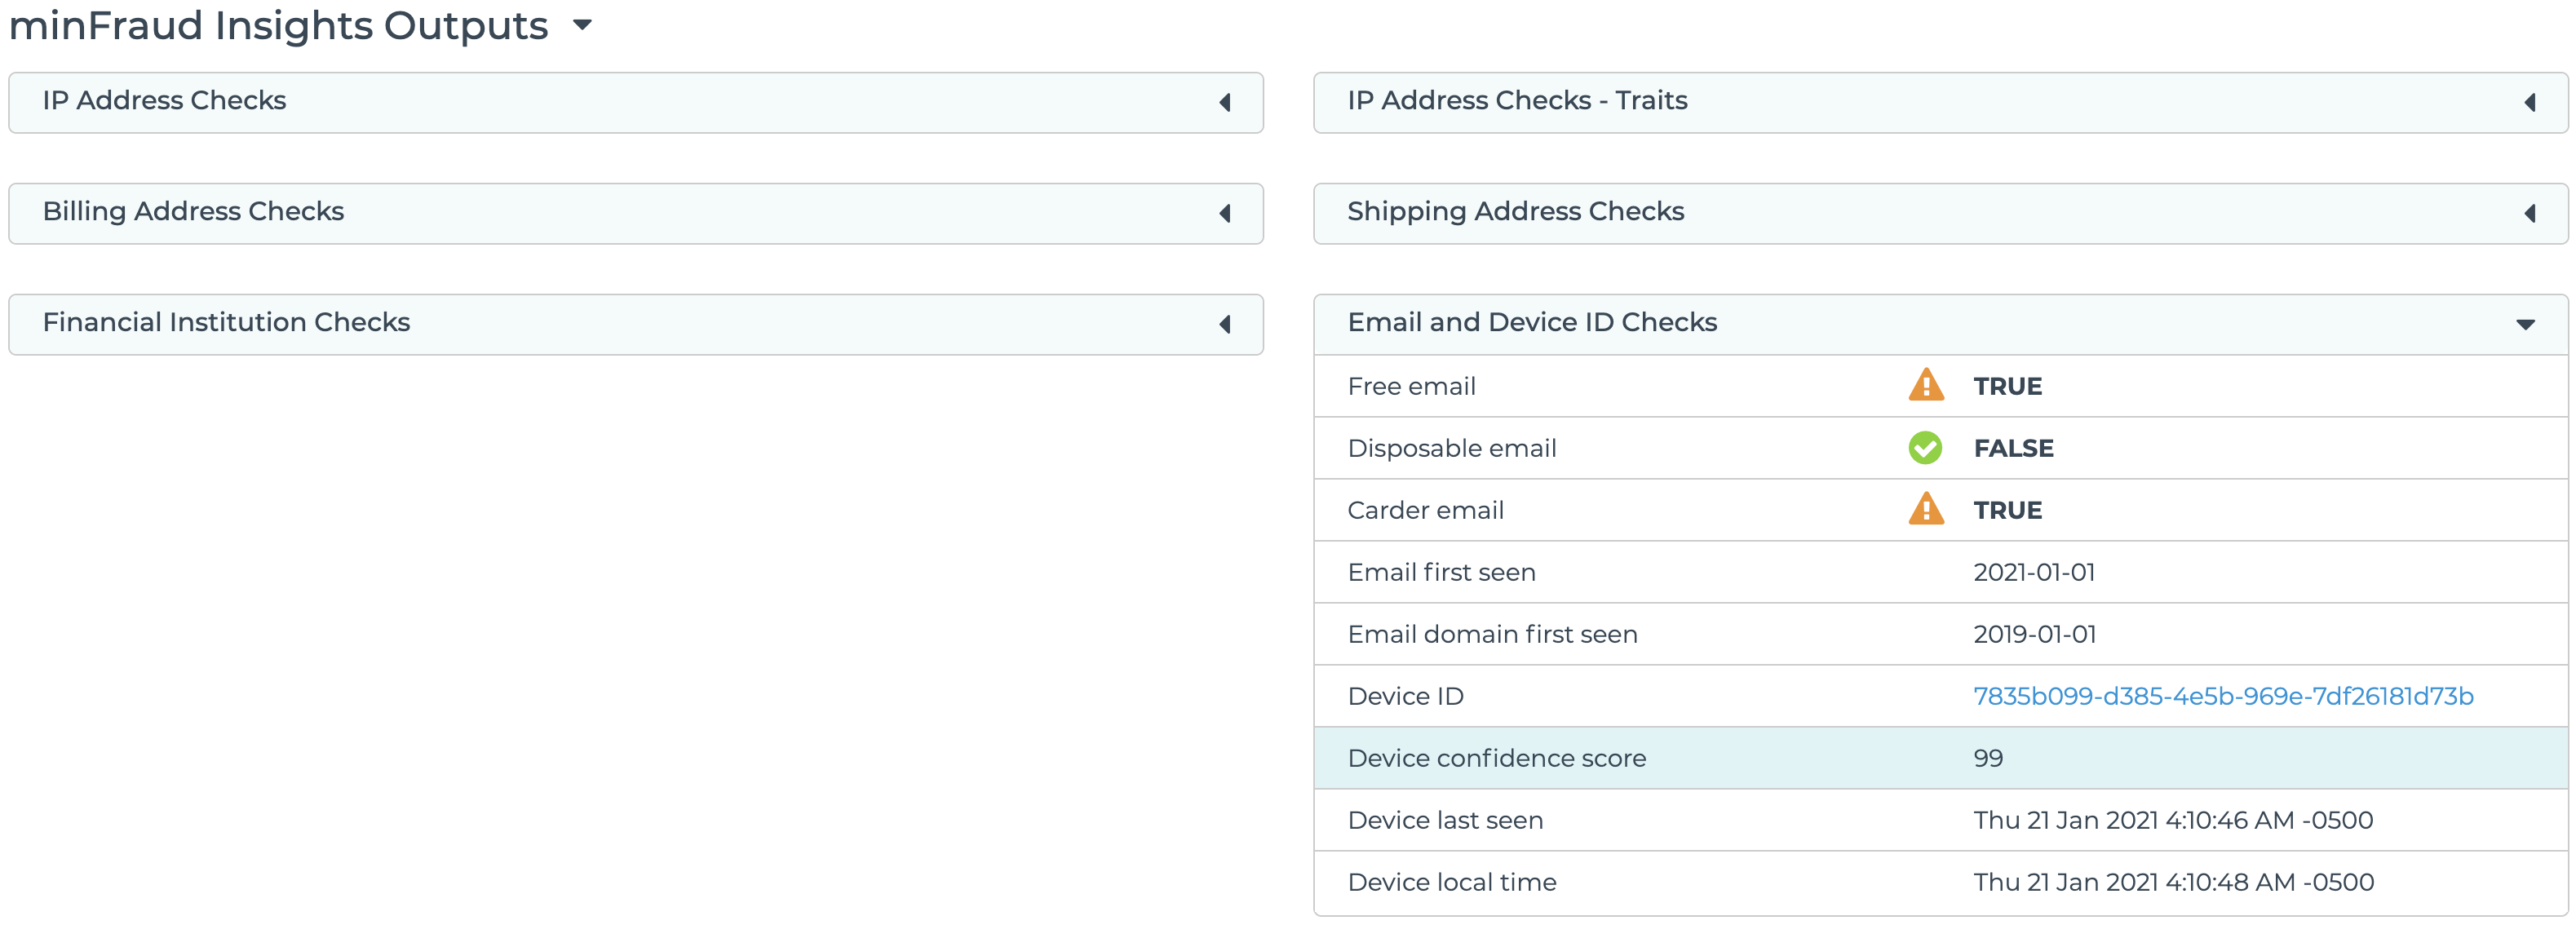Expand Billing Address Checks panel arrow

pos(1225,213)
